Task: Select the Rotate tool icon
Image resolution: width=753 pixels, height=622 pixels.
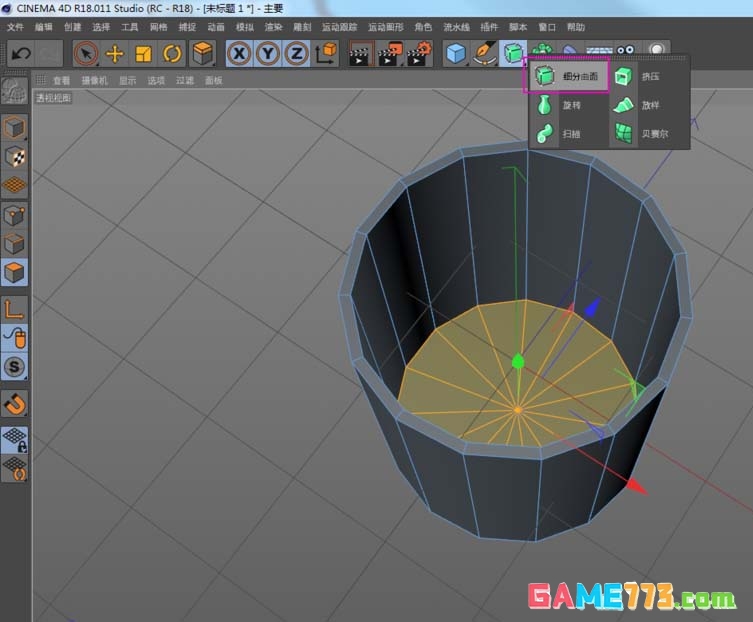Action: (172, 53)
